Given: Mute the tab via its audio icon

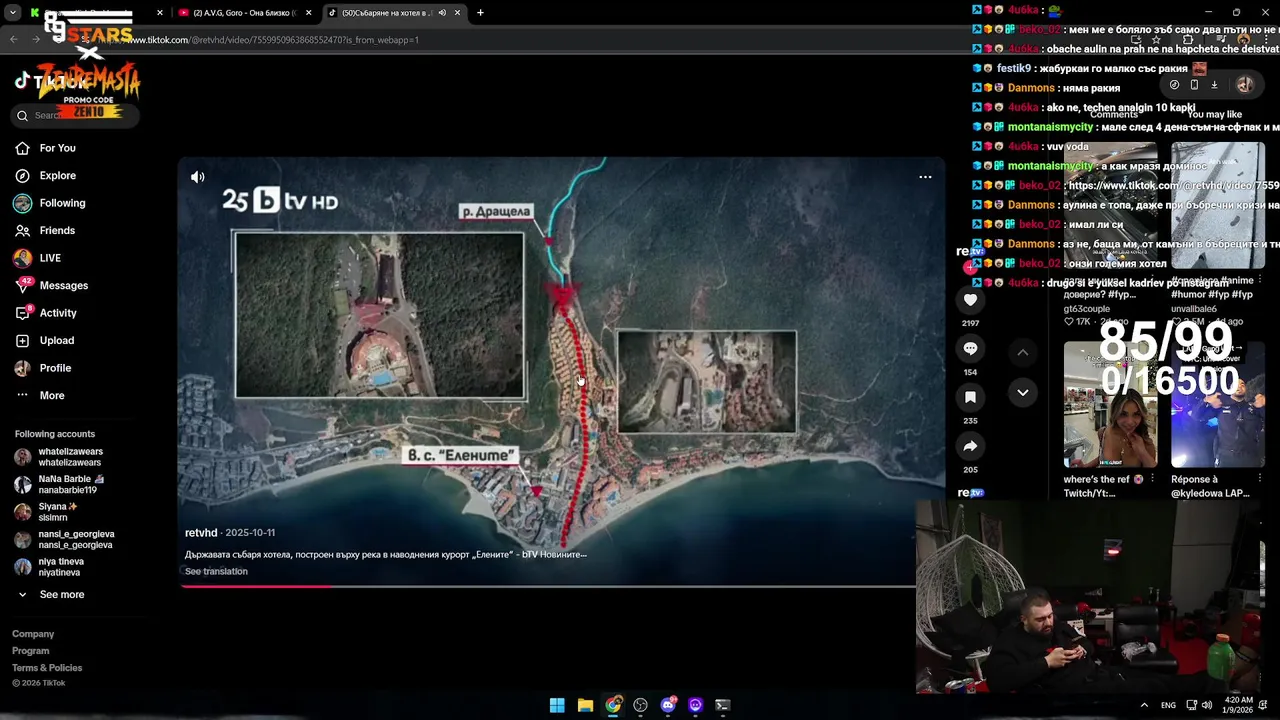Looking at the screenshot, I should coord(442,13).
